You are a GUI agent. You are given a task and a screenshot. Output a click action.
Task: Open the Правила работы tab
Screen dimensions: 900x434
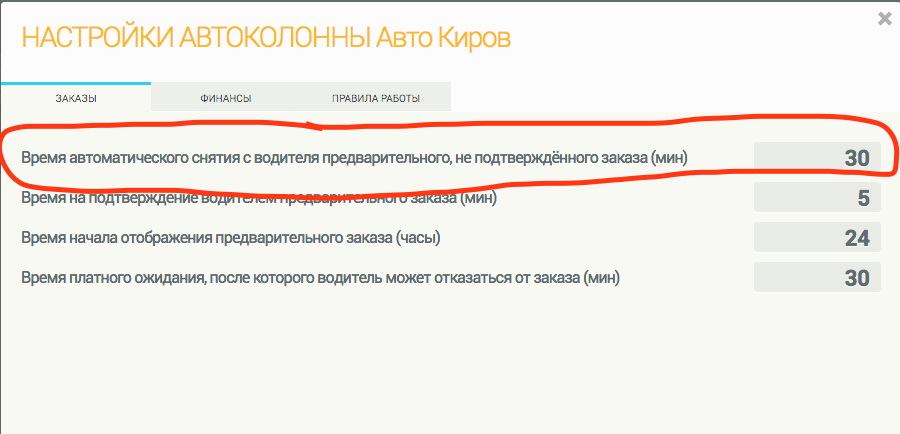375,98
